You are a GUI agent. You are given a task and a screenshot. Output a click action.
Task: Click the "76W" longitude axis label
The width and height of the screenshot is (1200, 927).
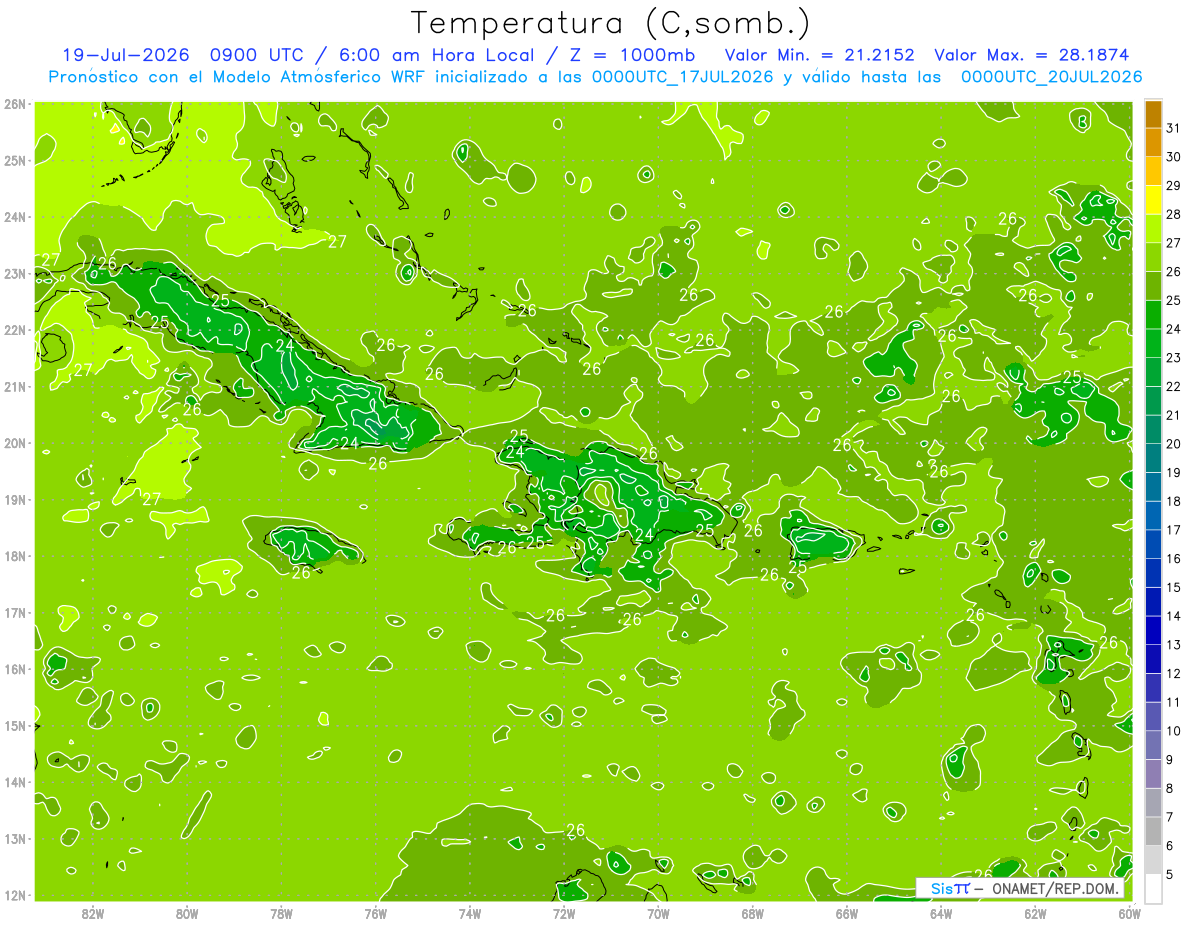pyautogui.click(x=375, y=913)
